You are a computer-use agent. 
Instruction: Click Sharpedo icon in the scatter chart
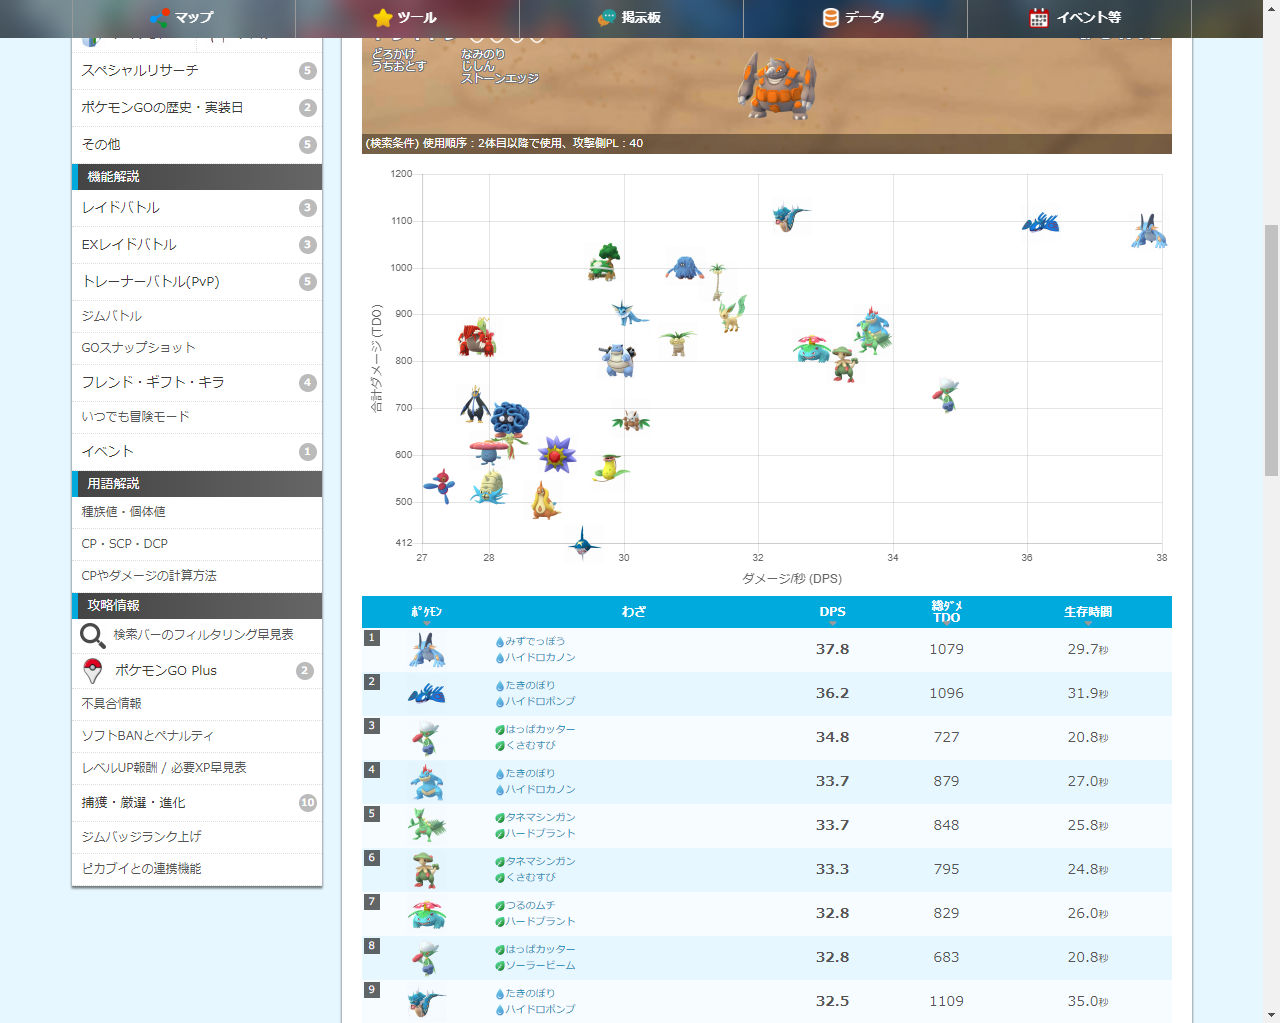pos(584,543)
